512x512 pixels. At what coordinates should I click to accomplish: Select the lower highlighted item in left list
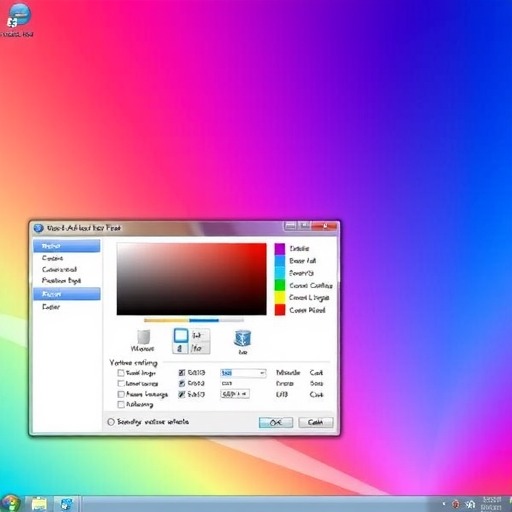(x=67, y=294)
